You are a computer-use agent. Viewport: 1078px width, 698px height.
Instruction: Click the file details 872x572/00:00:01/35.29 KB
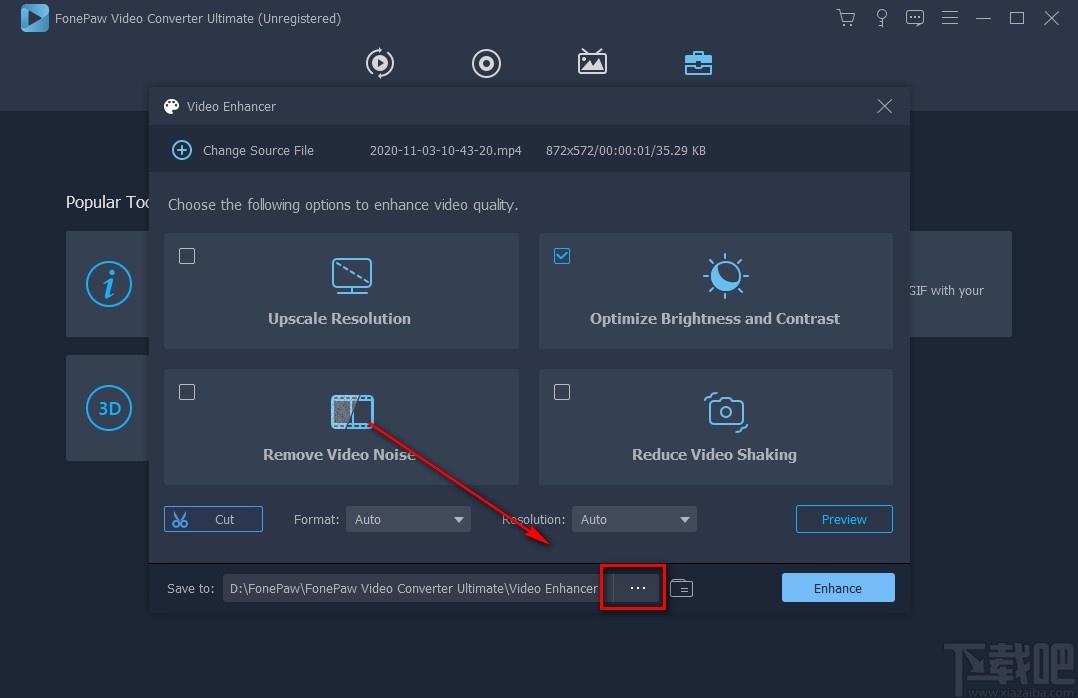click(x=626, y=151)
